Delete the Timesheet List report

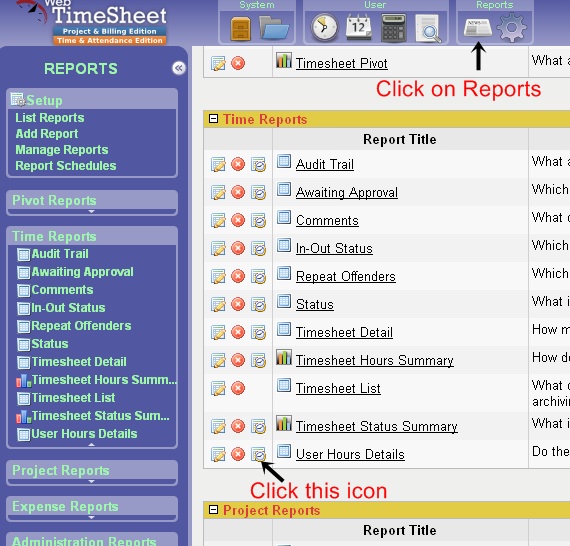[x=238, y=388]
